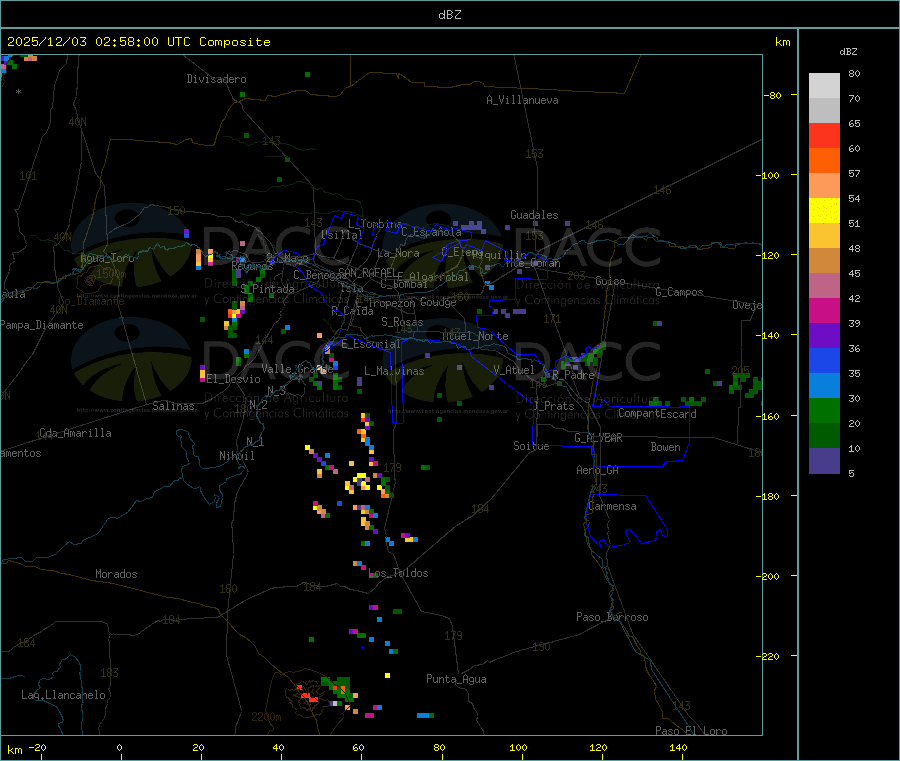The image size is (900, 761).
Task: Click the Los_Toldos label
Action: point(398,573)
